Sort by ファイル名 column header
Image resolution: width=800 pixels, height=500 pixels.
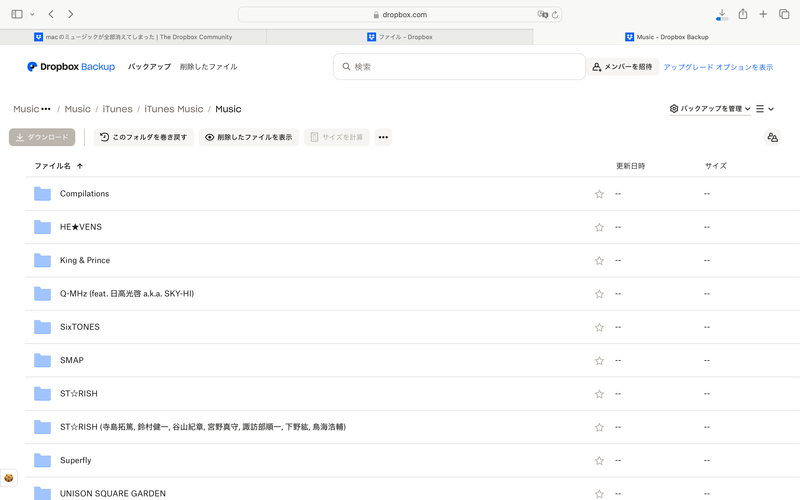point(53,166)
